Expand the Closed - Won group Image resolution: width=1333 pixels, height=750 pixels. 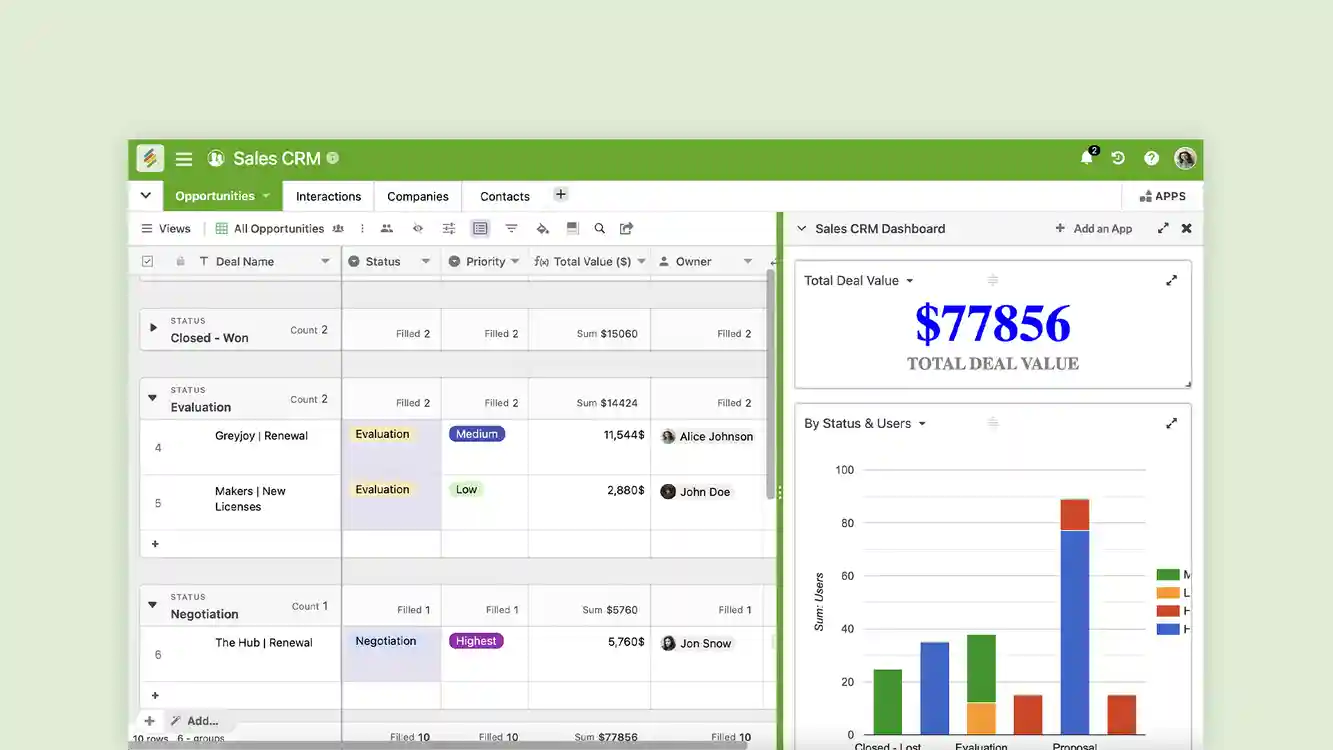[x=153, y=325]
